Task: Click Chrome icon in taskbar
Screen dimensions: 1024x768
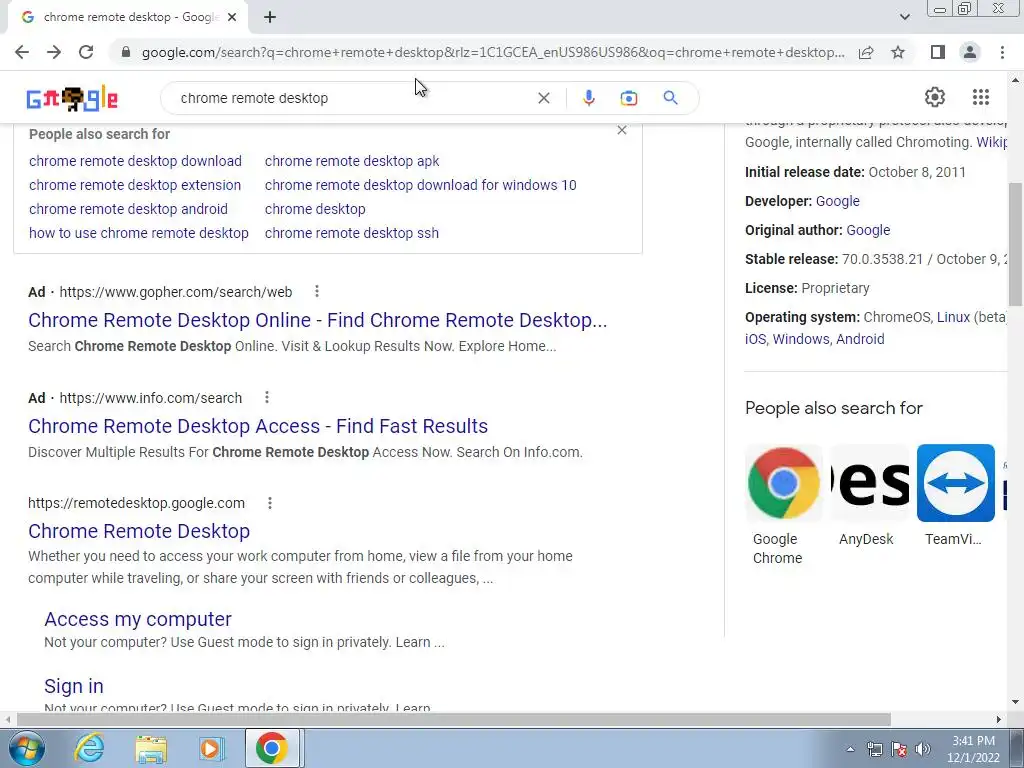Action: (x=272, y=748)
